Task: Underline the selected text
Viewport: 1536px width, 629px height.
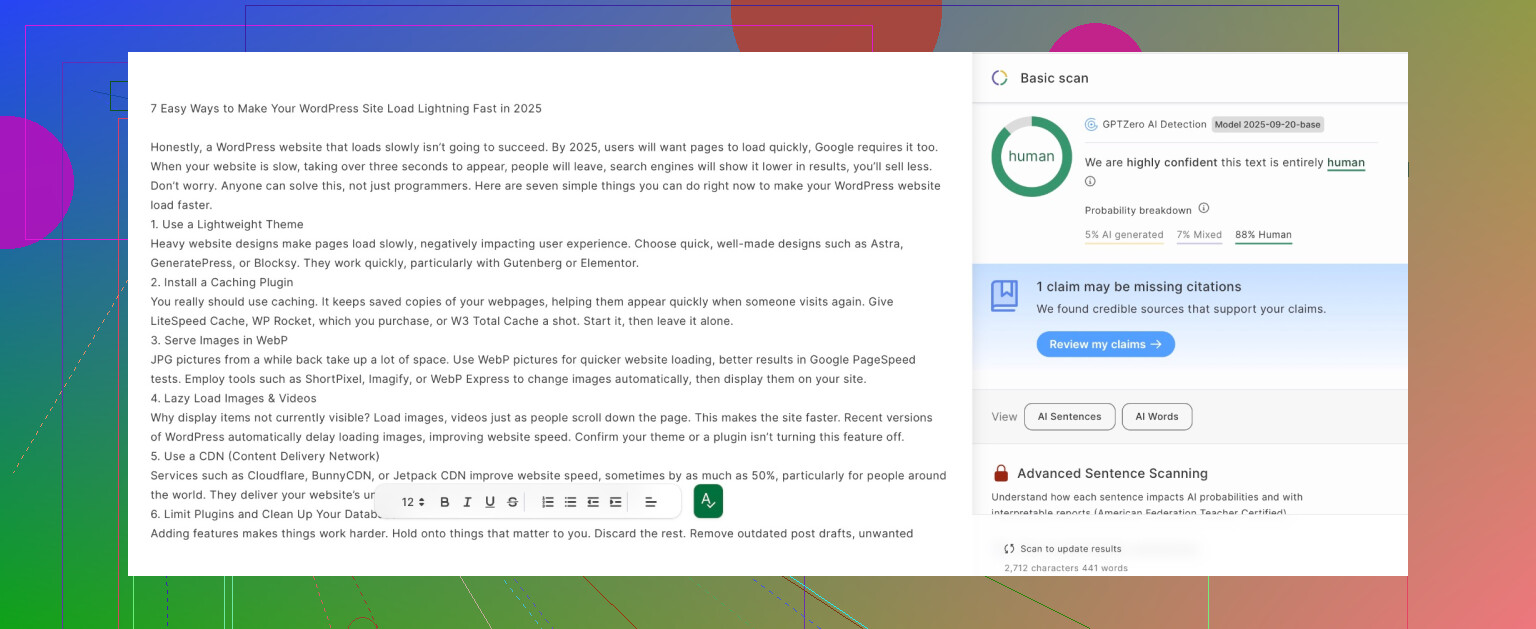Action: coord(490,502)
